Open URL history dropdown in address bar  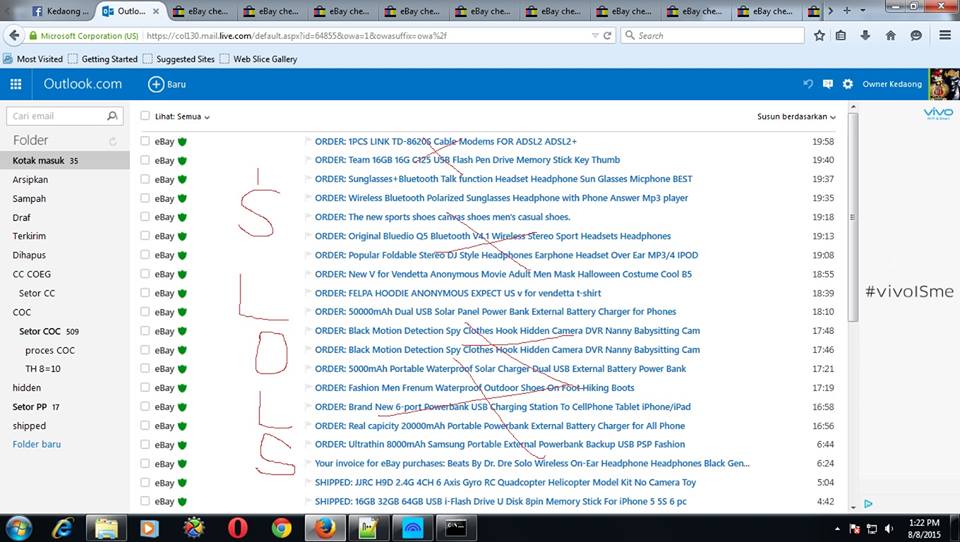point(594,36)
